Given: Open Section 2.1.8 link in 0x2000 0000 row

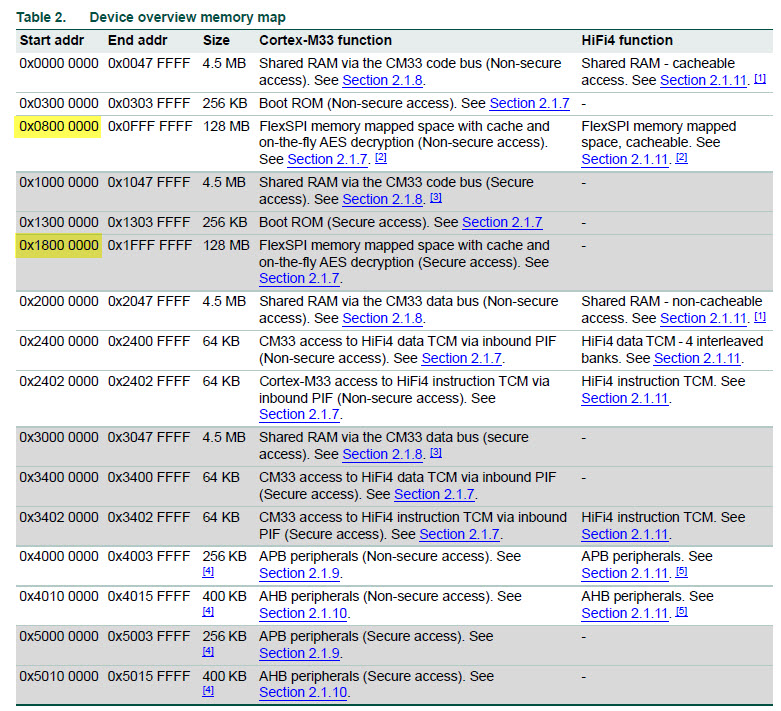Looking at the screenshot, I should pos(383,318).
